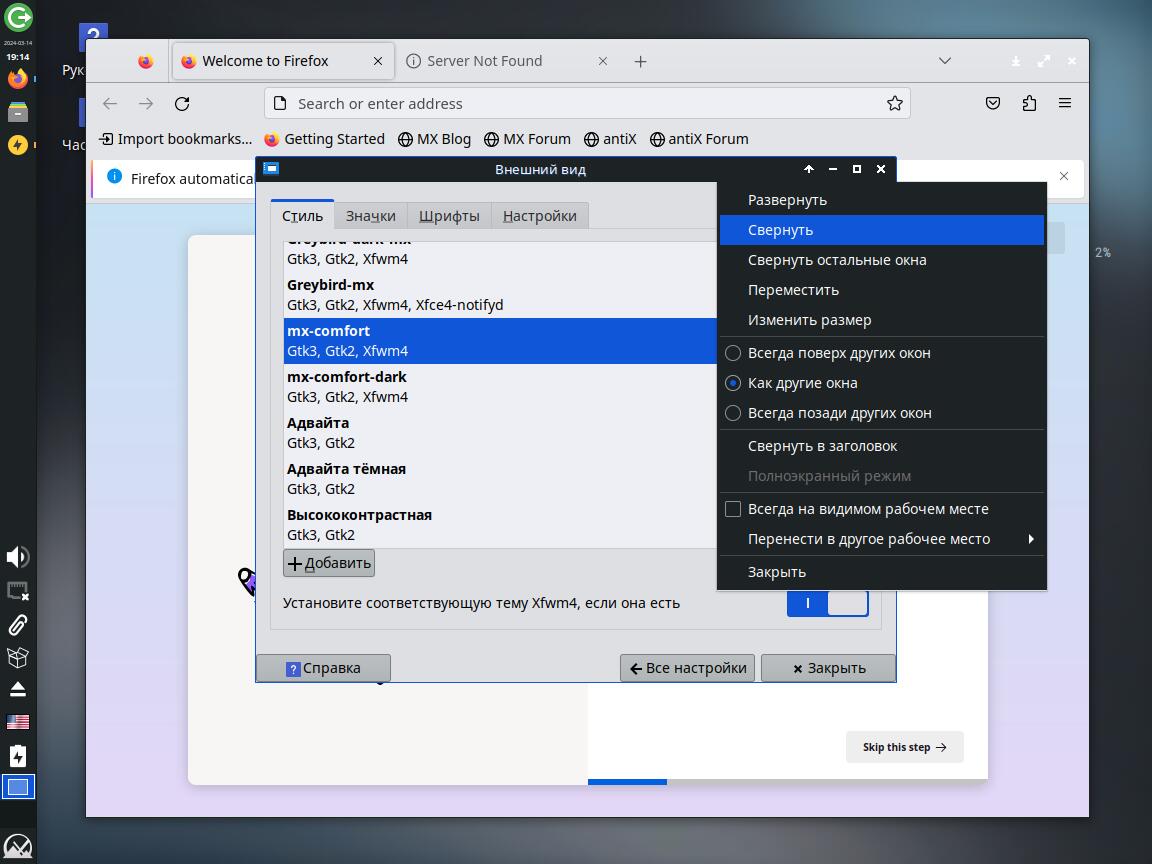
Task: Switch to the Шрифты tab
Action: point(449,216)
